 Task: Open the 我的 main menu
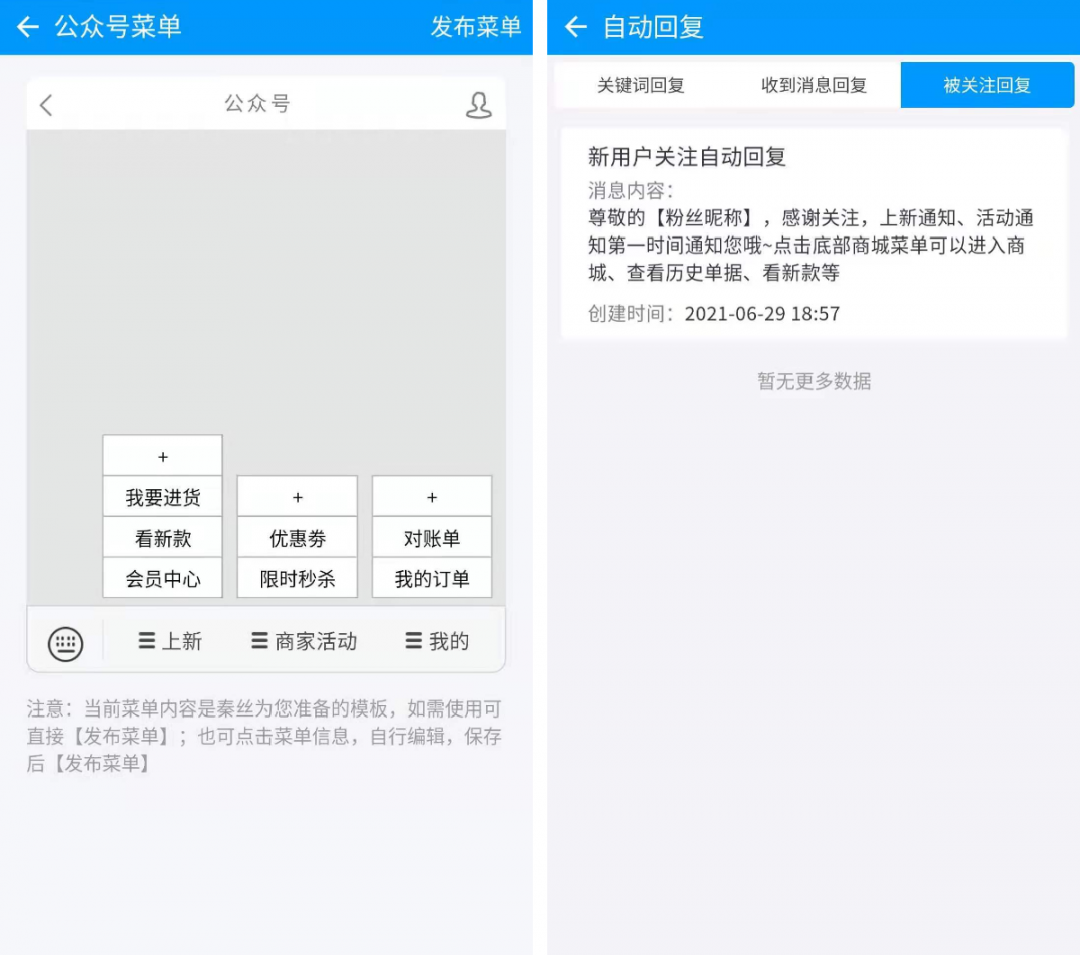point(437,641)
